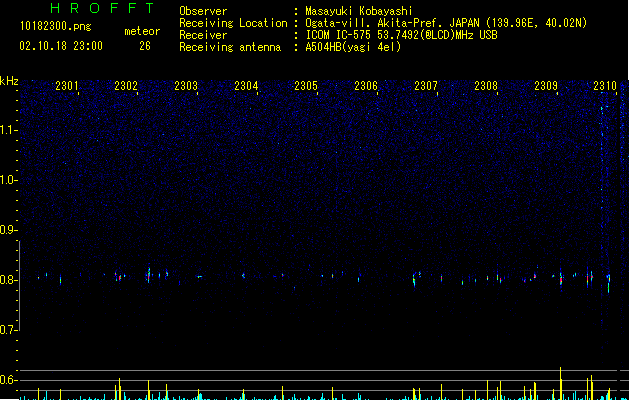Click the meteor label
This screenshot has height=400, width=629.
142,31
